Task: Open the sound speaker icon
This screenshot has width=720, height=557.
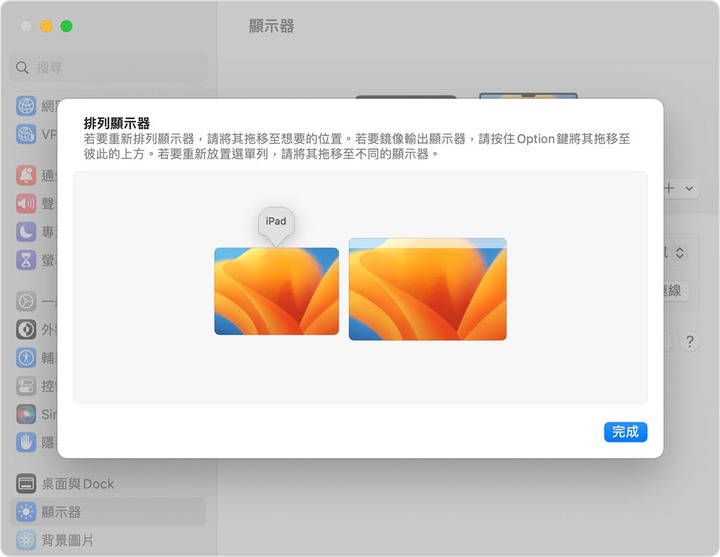Action: tap(26, 203)
